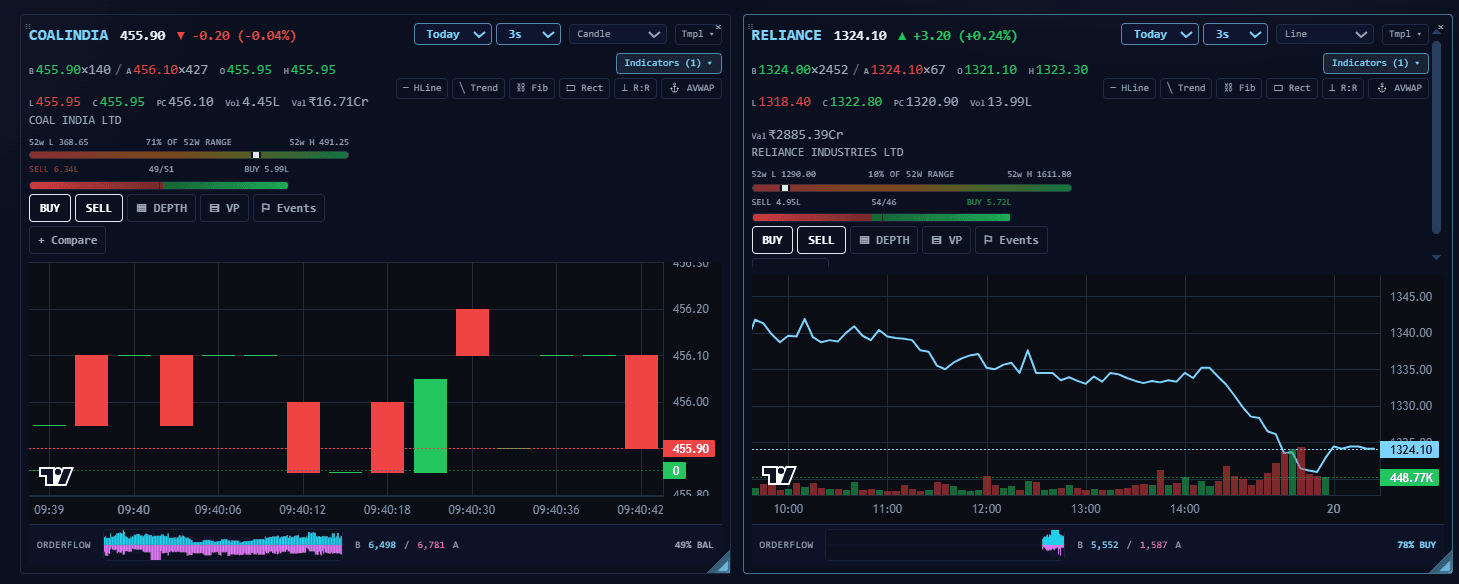Open Line chart type dropdown
Screen dimensions: 1459x584
pos(1325,34)
